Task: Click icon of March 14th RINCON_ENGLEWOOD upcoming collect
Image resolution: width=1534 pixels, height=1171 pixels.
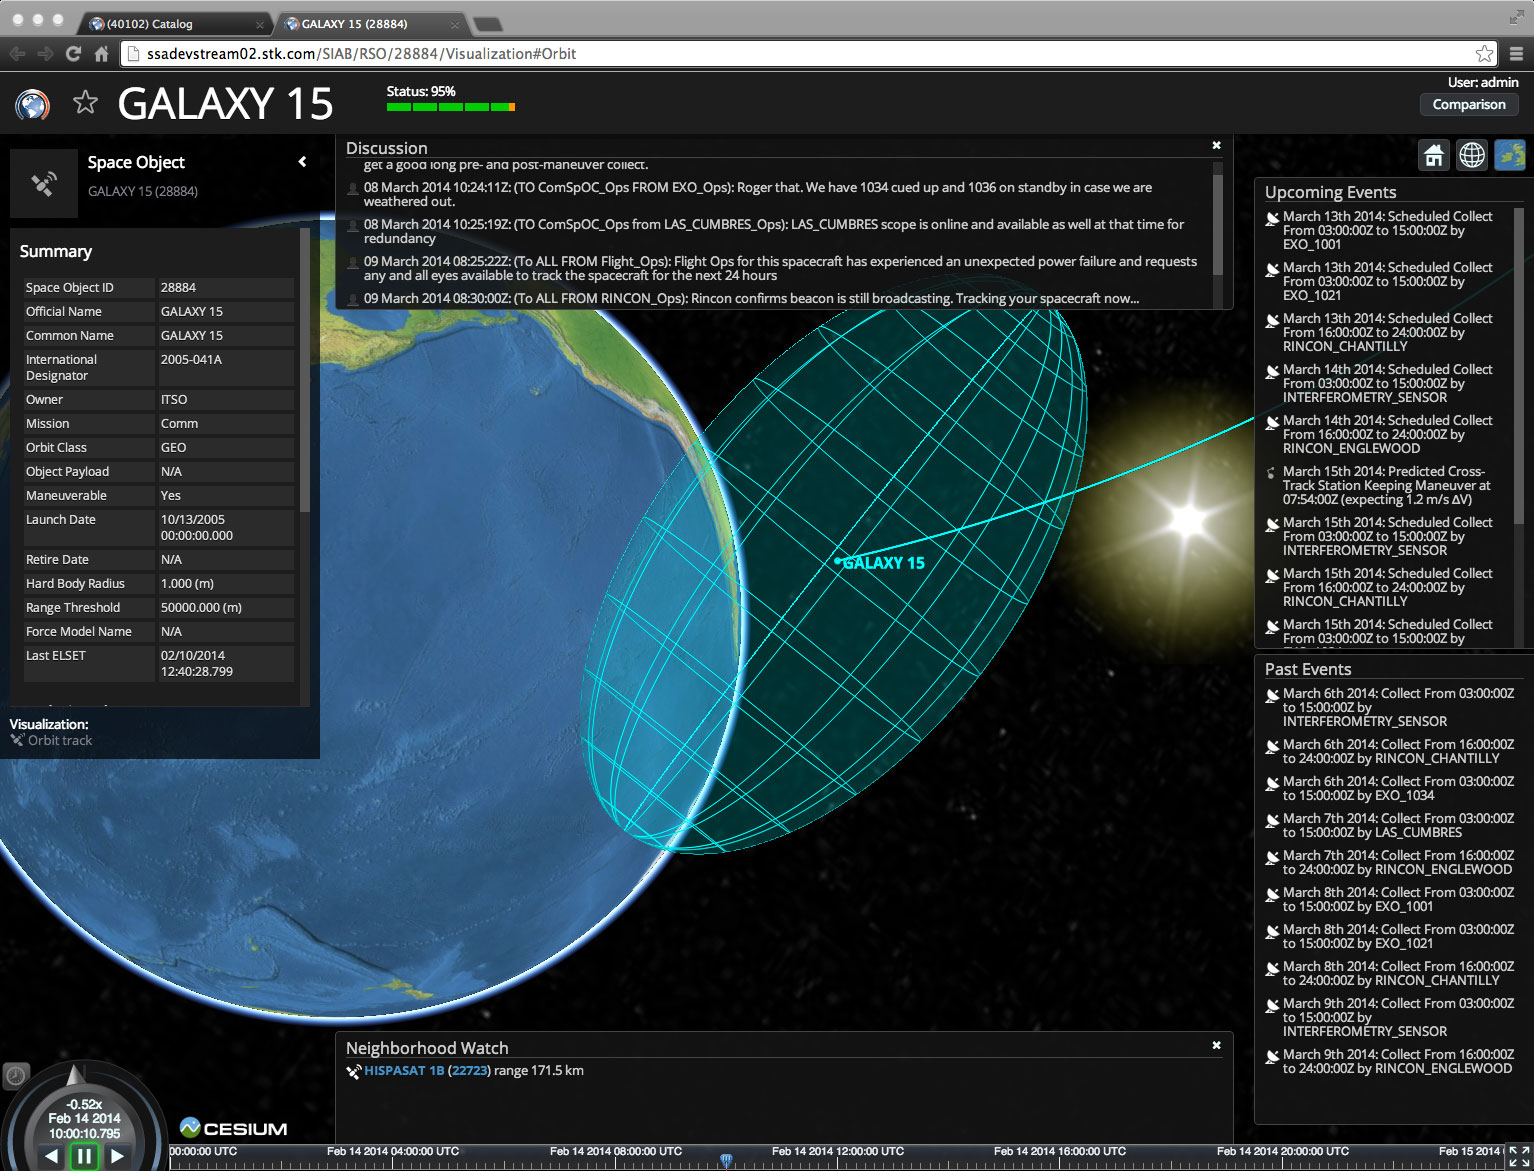Action: [x=1273, y=422]
